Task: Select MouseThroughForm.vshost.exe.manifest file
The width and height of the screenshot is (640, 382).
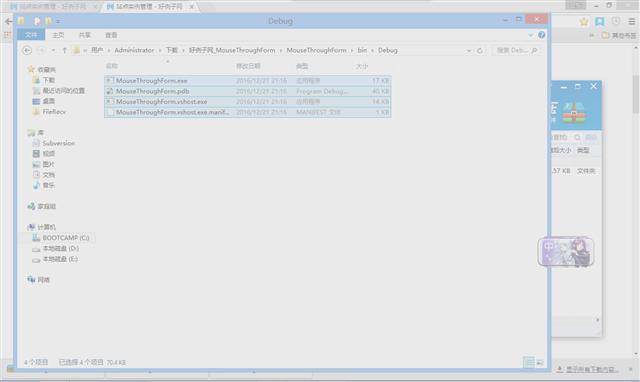Action: coord(248,112)
